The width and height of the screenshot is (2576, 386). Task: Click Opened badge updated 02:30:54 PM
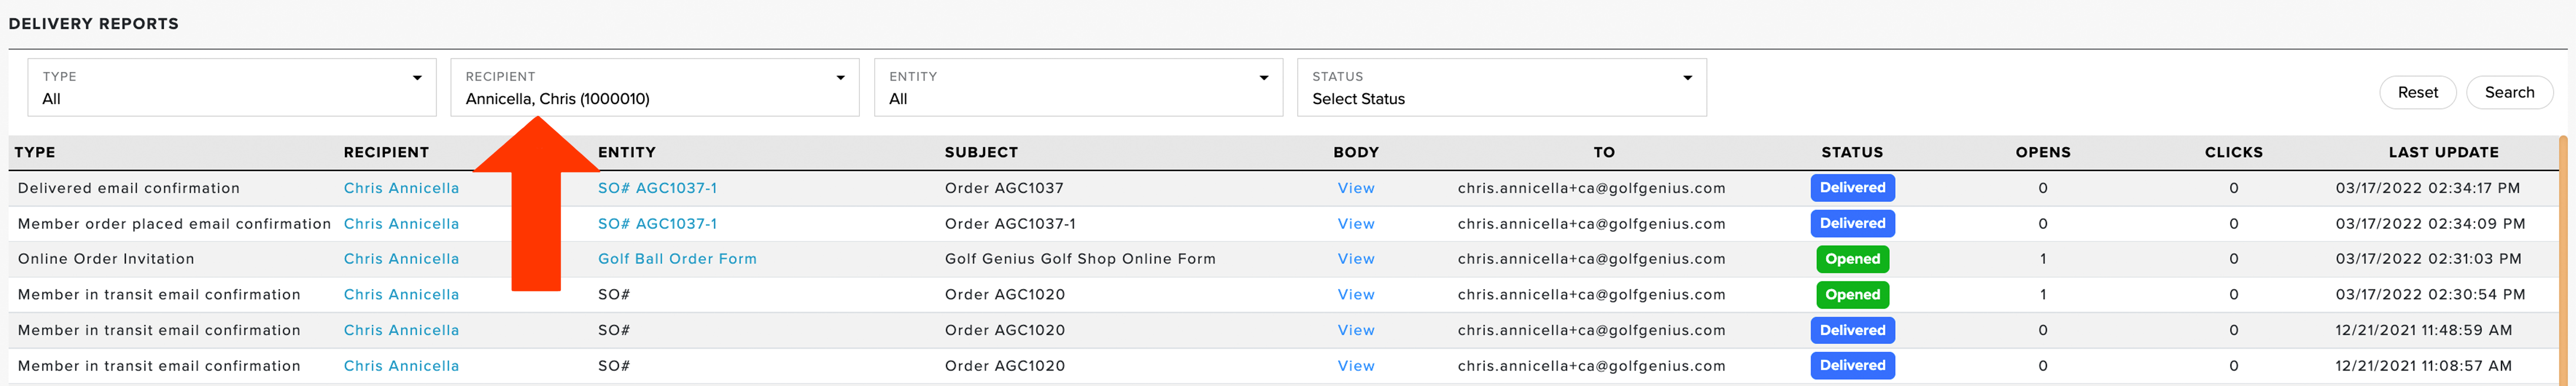(1852, 295)
